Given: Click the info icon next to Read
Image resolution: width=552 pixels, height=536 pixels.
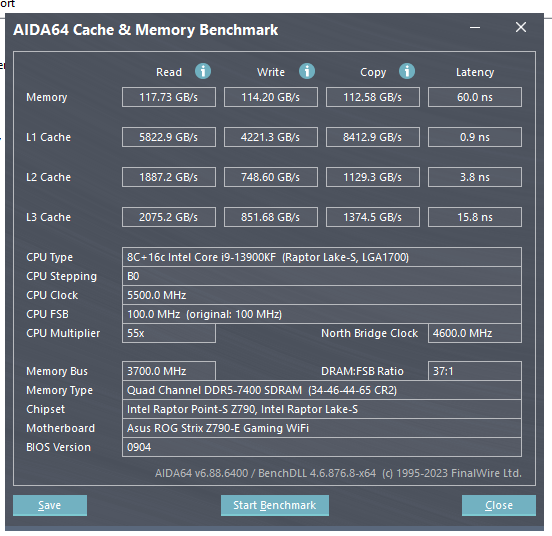Looking at the screenshot, I should pyautogui.click(x=203, y=71).
